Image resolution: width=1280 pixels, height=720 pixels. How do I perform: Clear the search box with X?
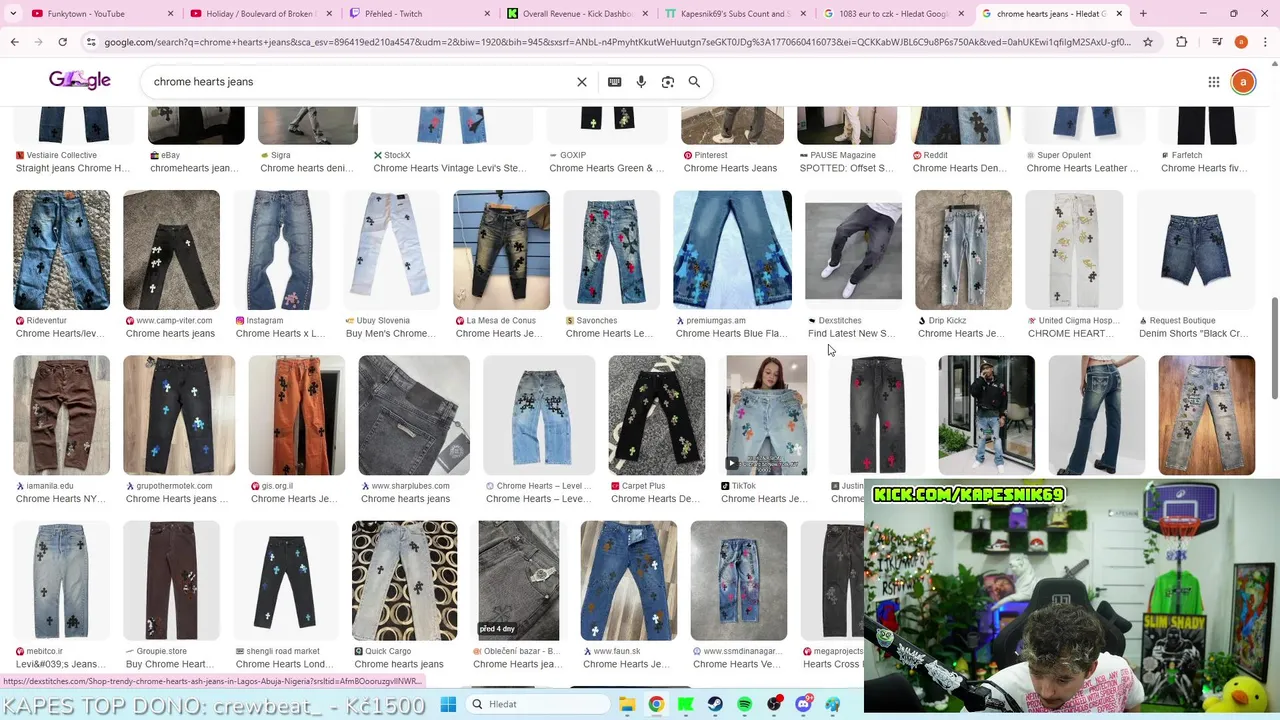[x=582, y=82]
